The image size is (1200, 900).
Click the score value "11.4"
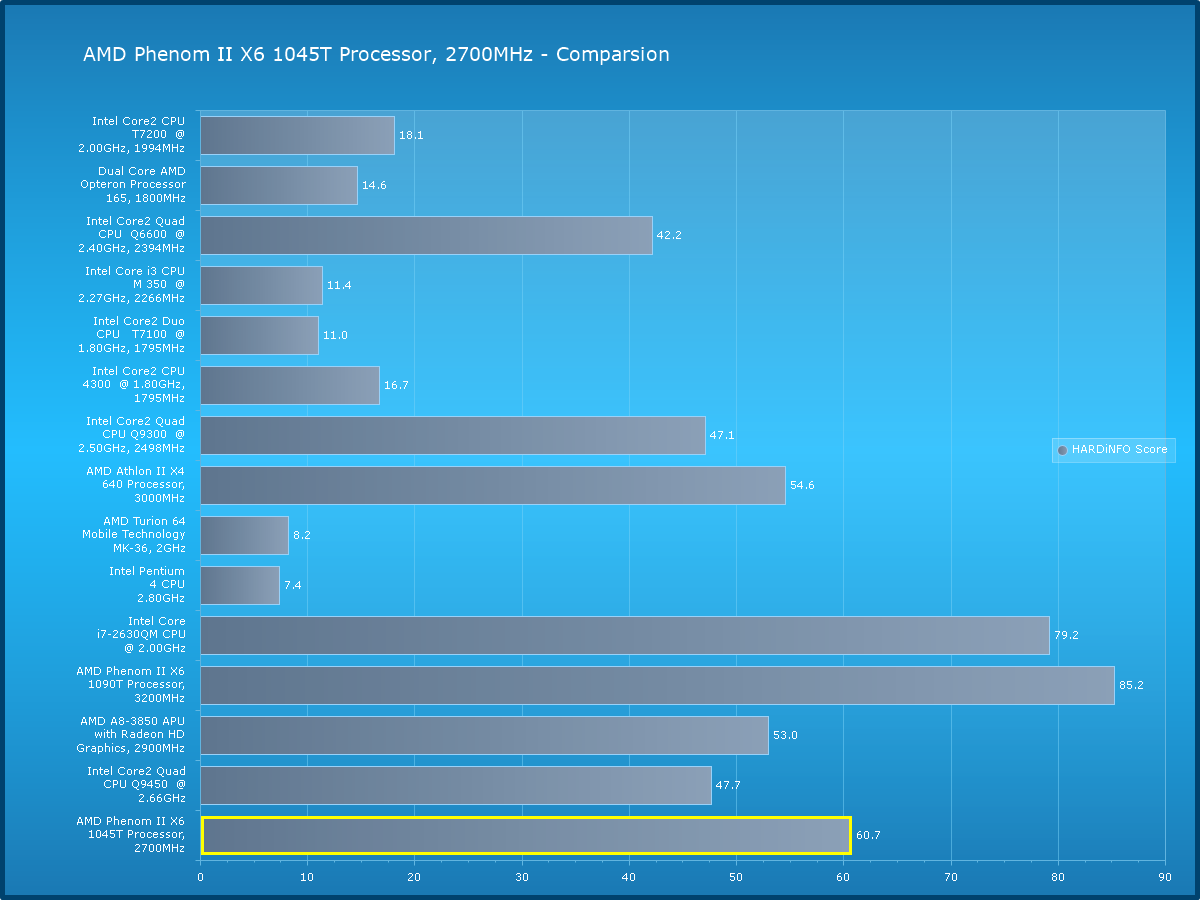pos(339,285)
